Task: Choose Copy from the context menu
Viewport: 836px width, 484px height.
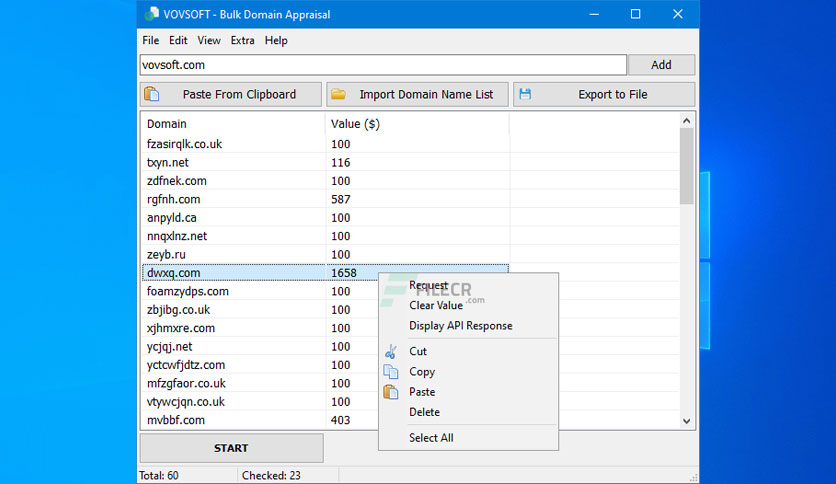Action: tap(468, 372)
